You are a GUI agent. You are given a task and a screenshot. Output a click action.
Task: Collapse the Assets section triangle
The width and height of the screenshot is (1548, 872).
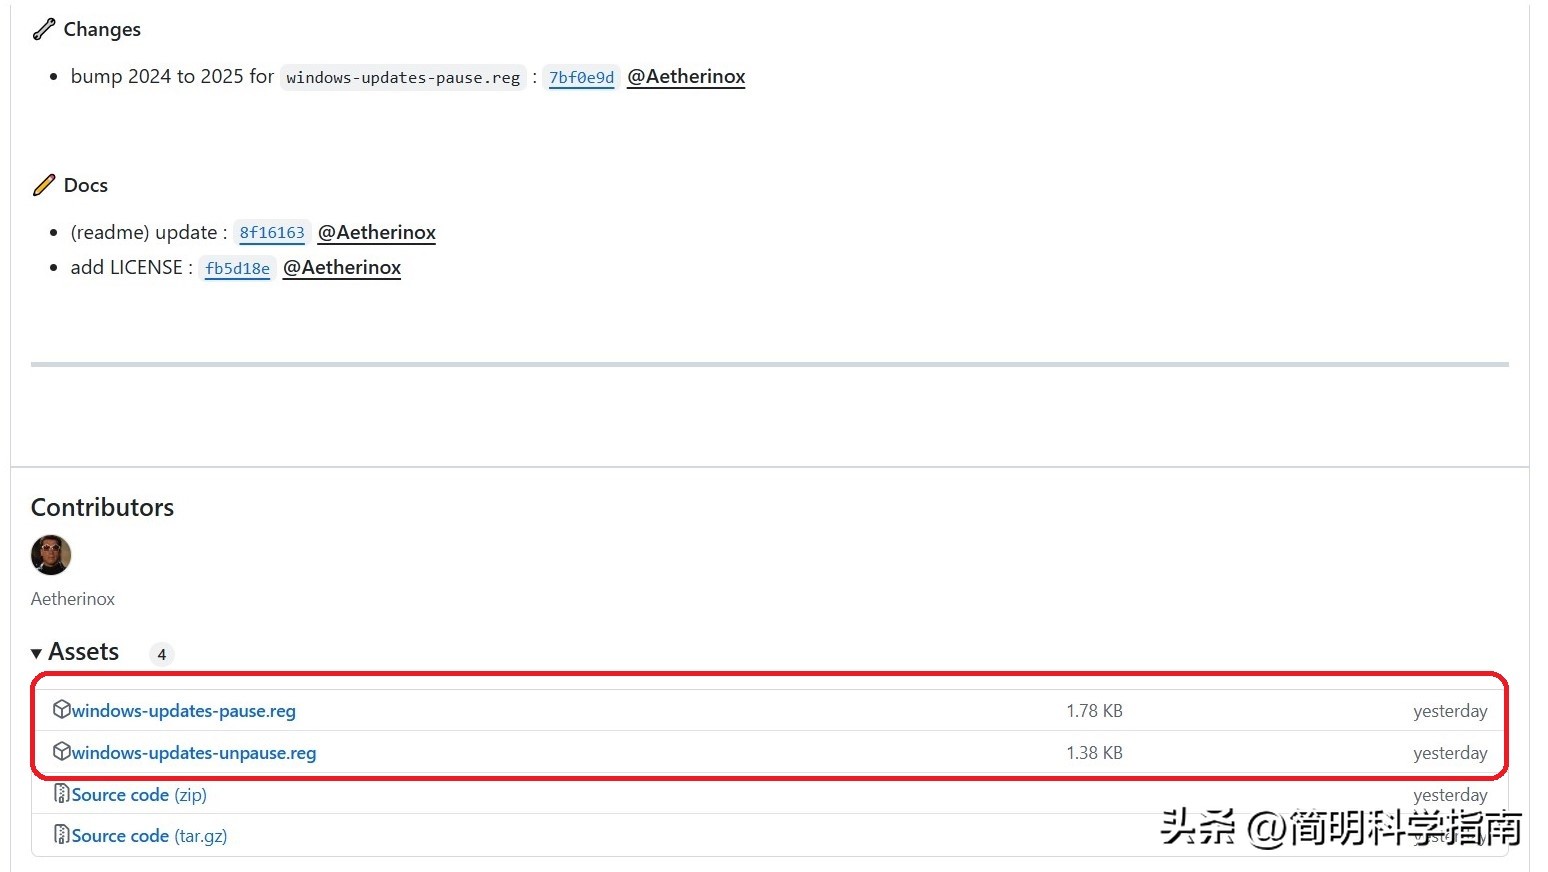(x=36, y=652)
